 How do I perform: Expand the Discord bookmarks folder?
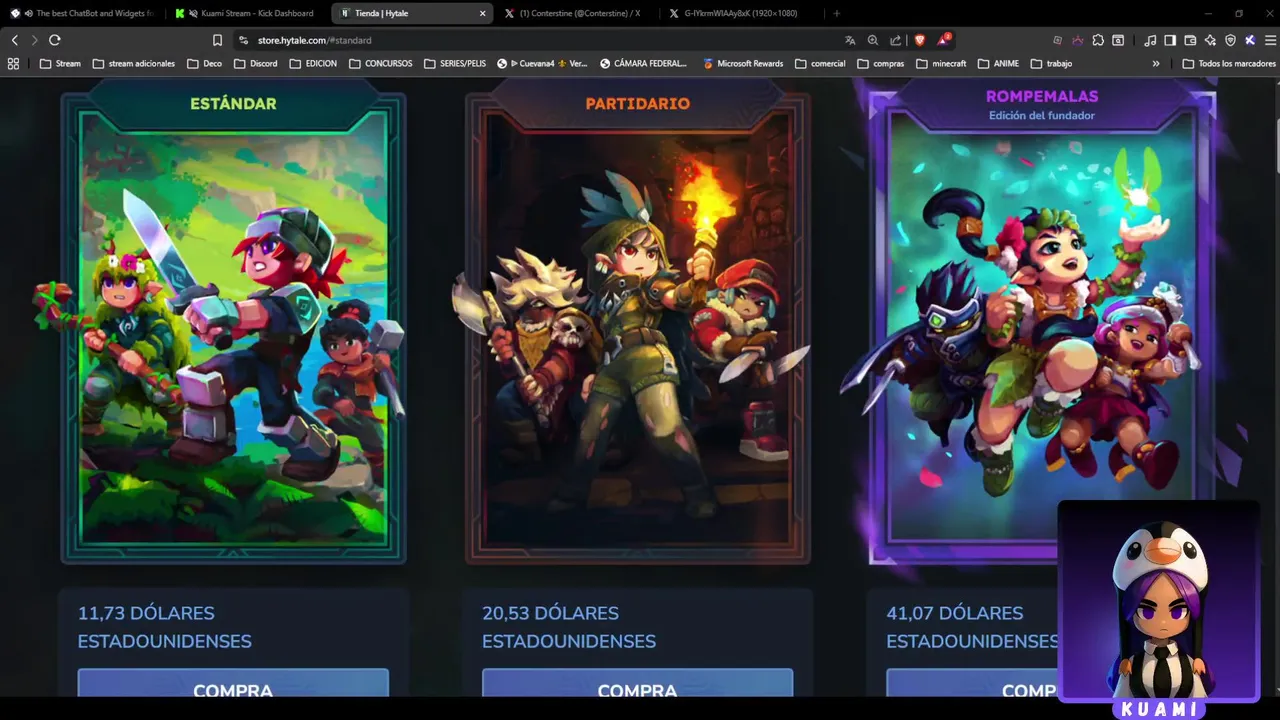click(256, 63)
